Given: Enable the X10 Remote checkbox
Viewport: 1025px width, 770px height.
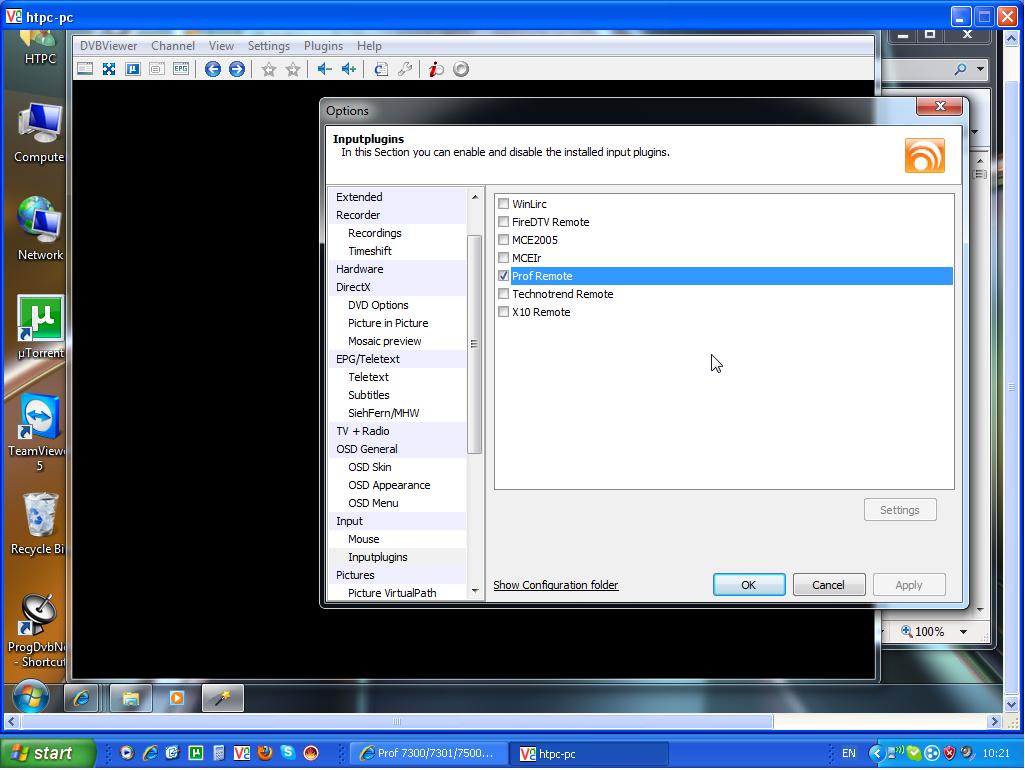Looking at the screenshot, I should 504,312.
